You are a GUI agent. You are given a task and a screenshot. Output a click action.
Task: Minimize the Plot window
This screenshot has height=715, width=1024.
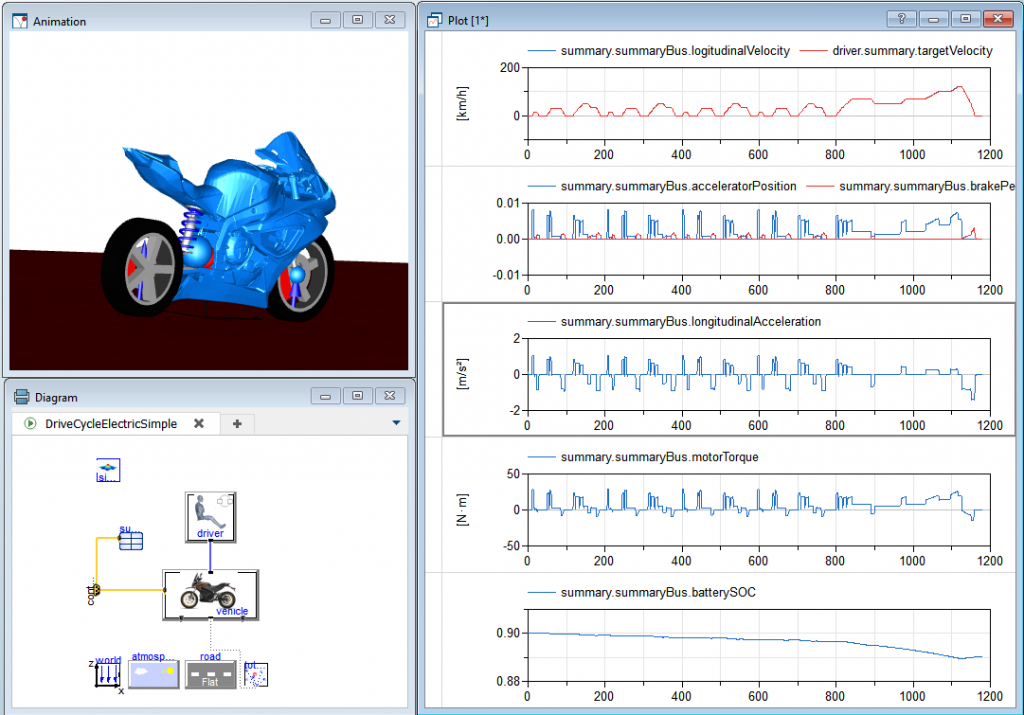point(933,19)
